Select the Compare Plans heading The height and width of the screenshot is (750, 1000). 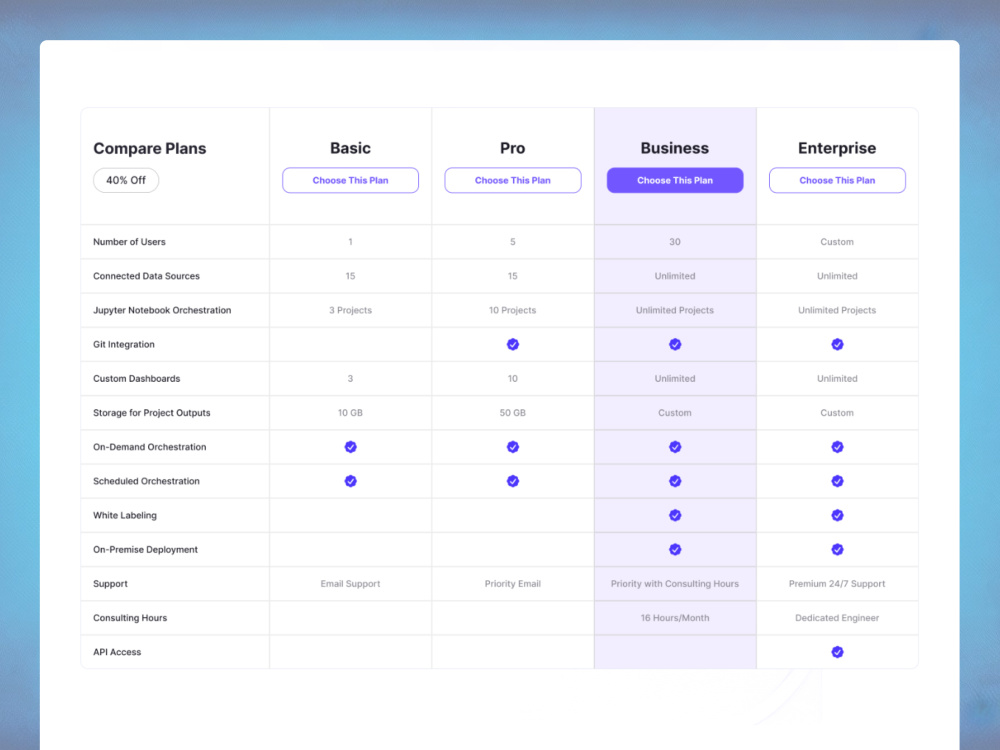click(150, 149)
